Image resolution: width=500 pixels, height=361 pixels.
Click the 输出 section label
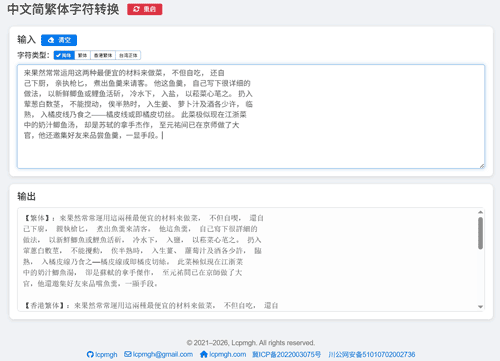coord(26,196)
